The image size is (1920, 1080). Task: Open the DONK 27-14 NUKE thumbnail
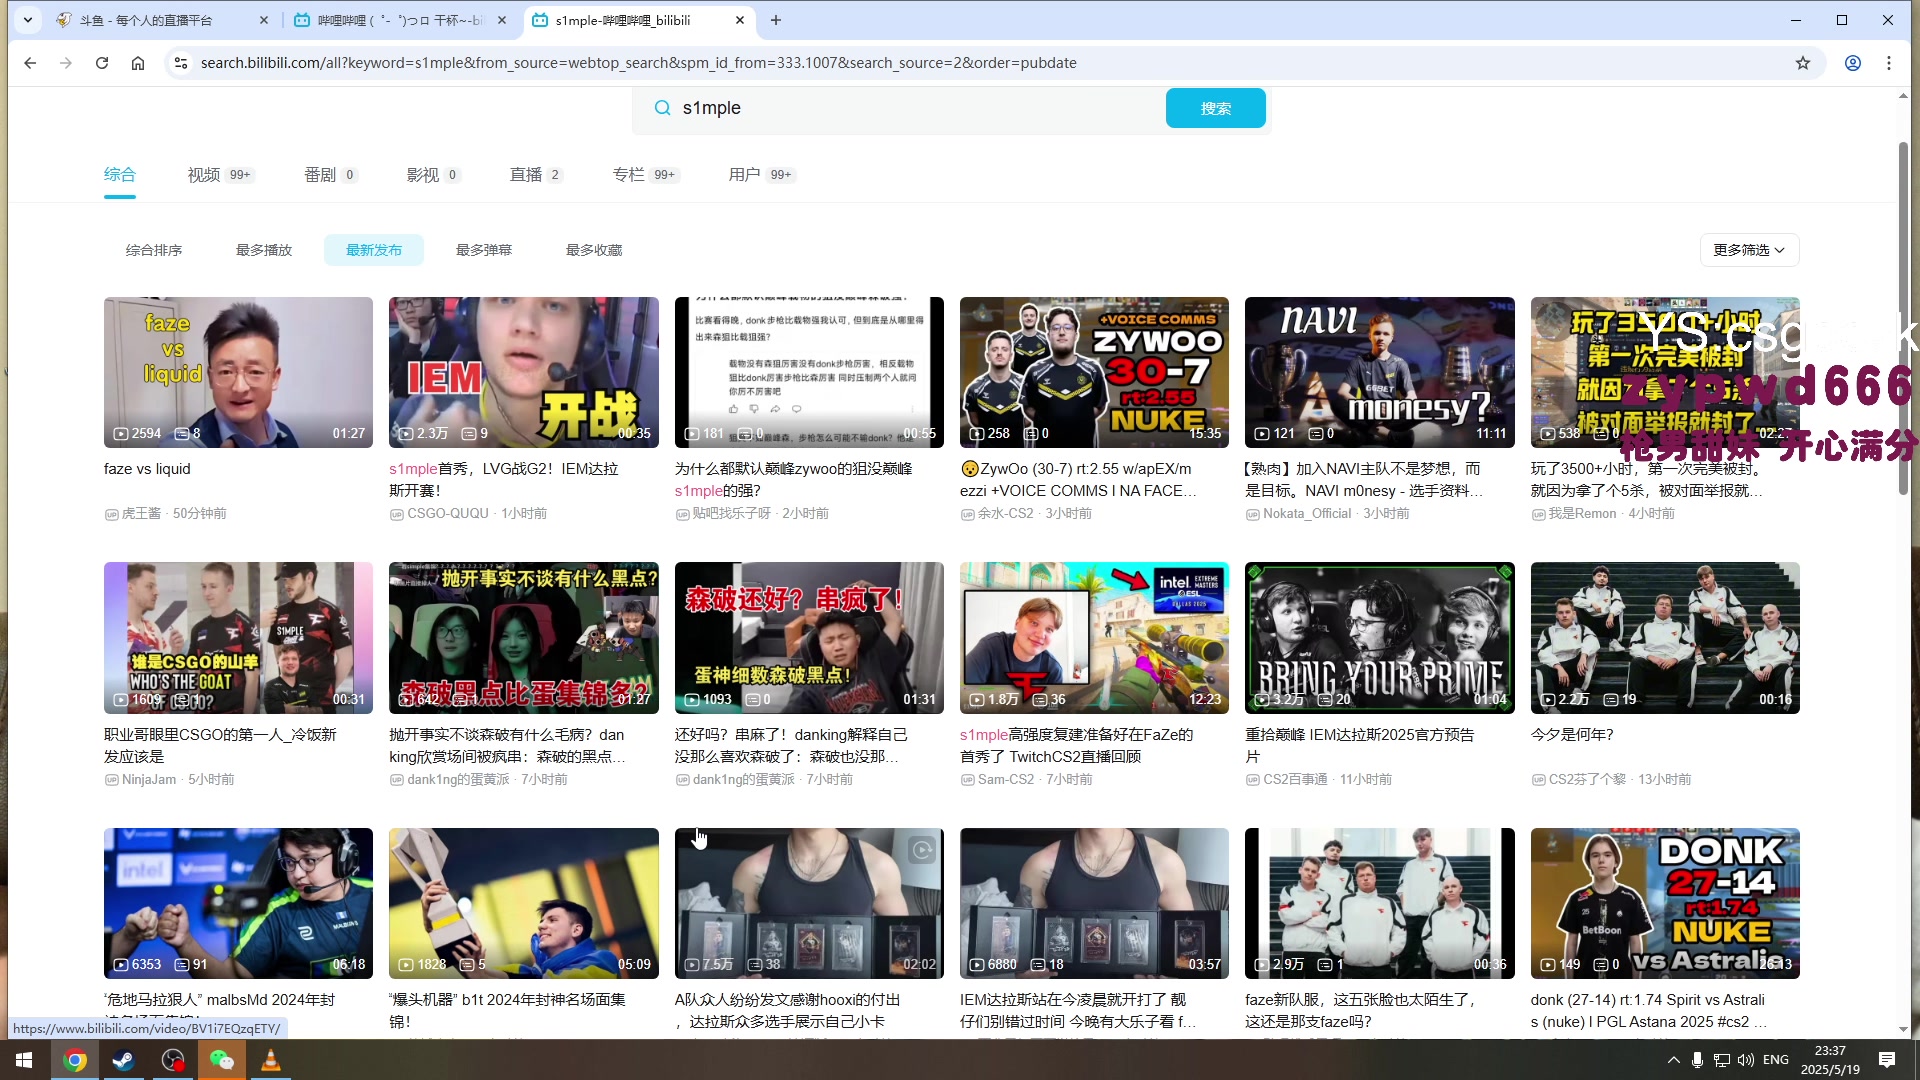[x=1665, y=903]
